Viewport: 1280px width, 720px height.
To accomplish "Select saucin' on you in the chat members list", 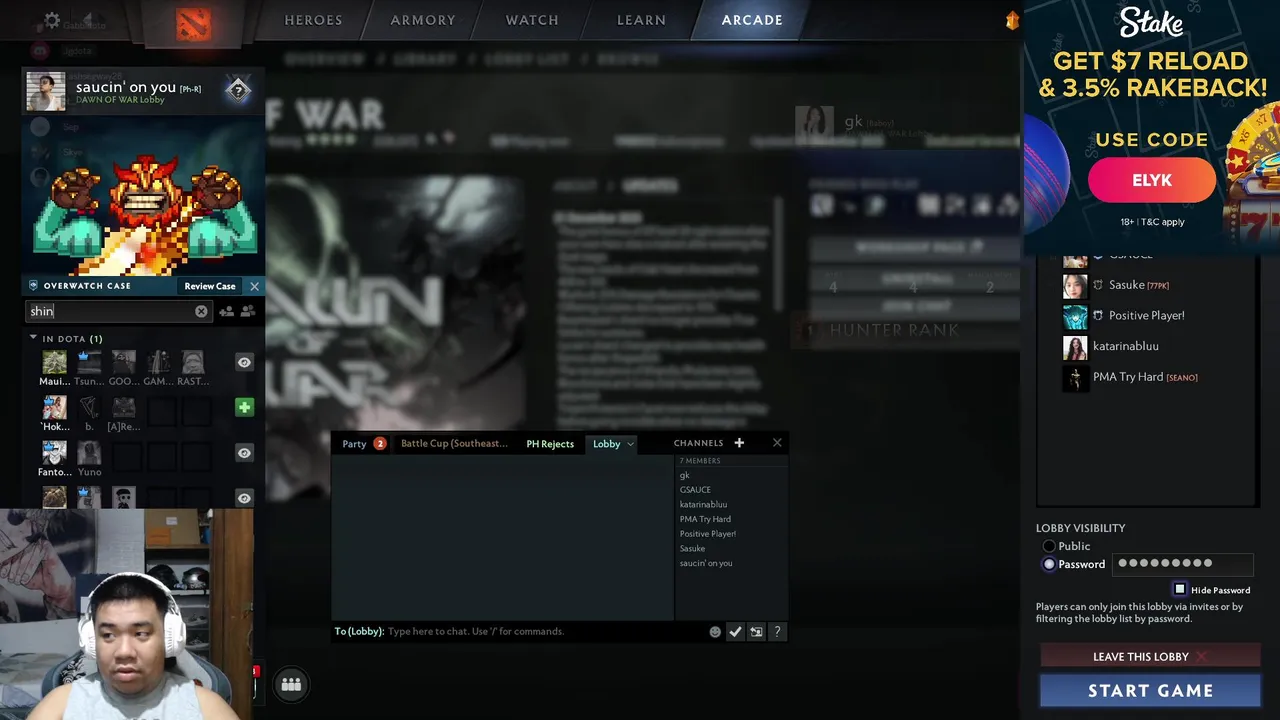I will pos(706,563).
